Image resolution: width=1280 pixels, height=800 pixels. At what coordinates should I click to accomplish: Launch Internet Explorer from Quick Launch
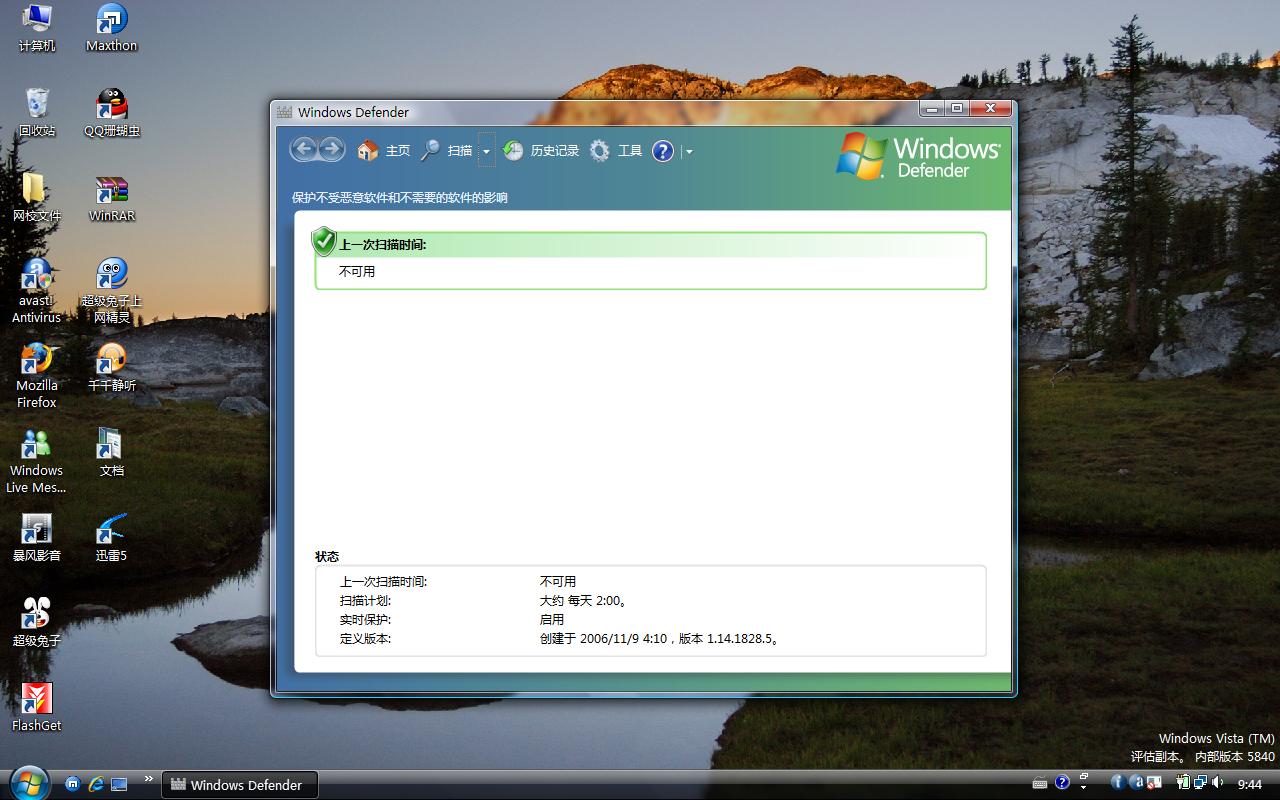click(96, 784)
